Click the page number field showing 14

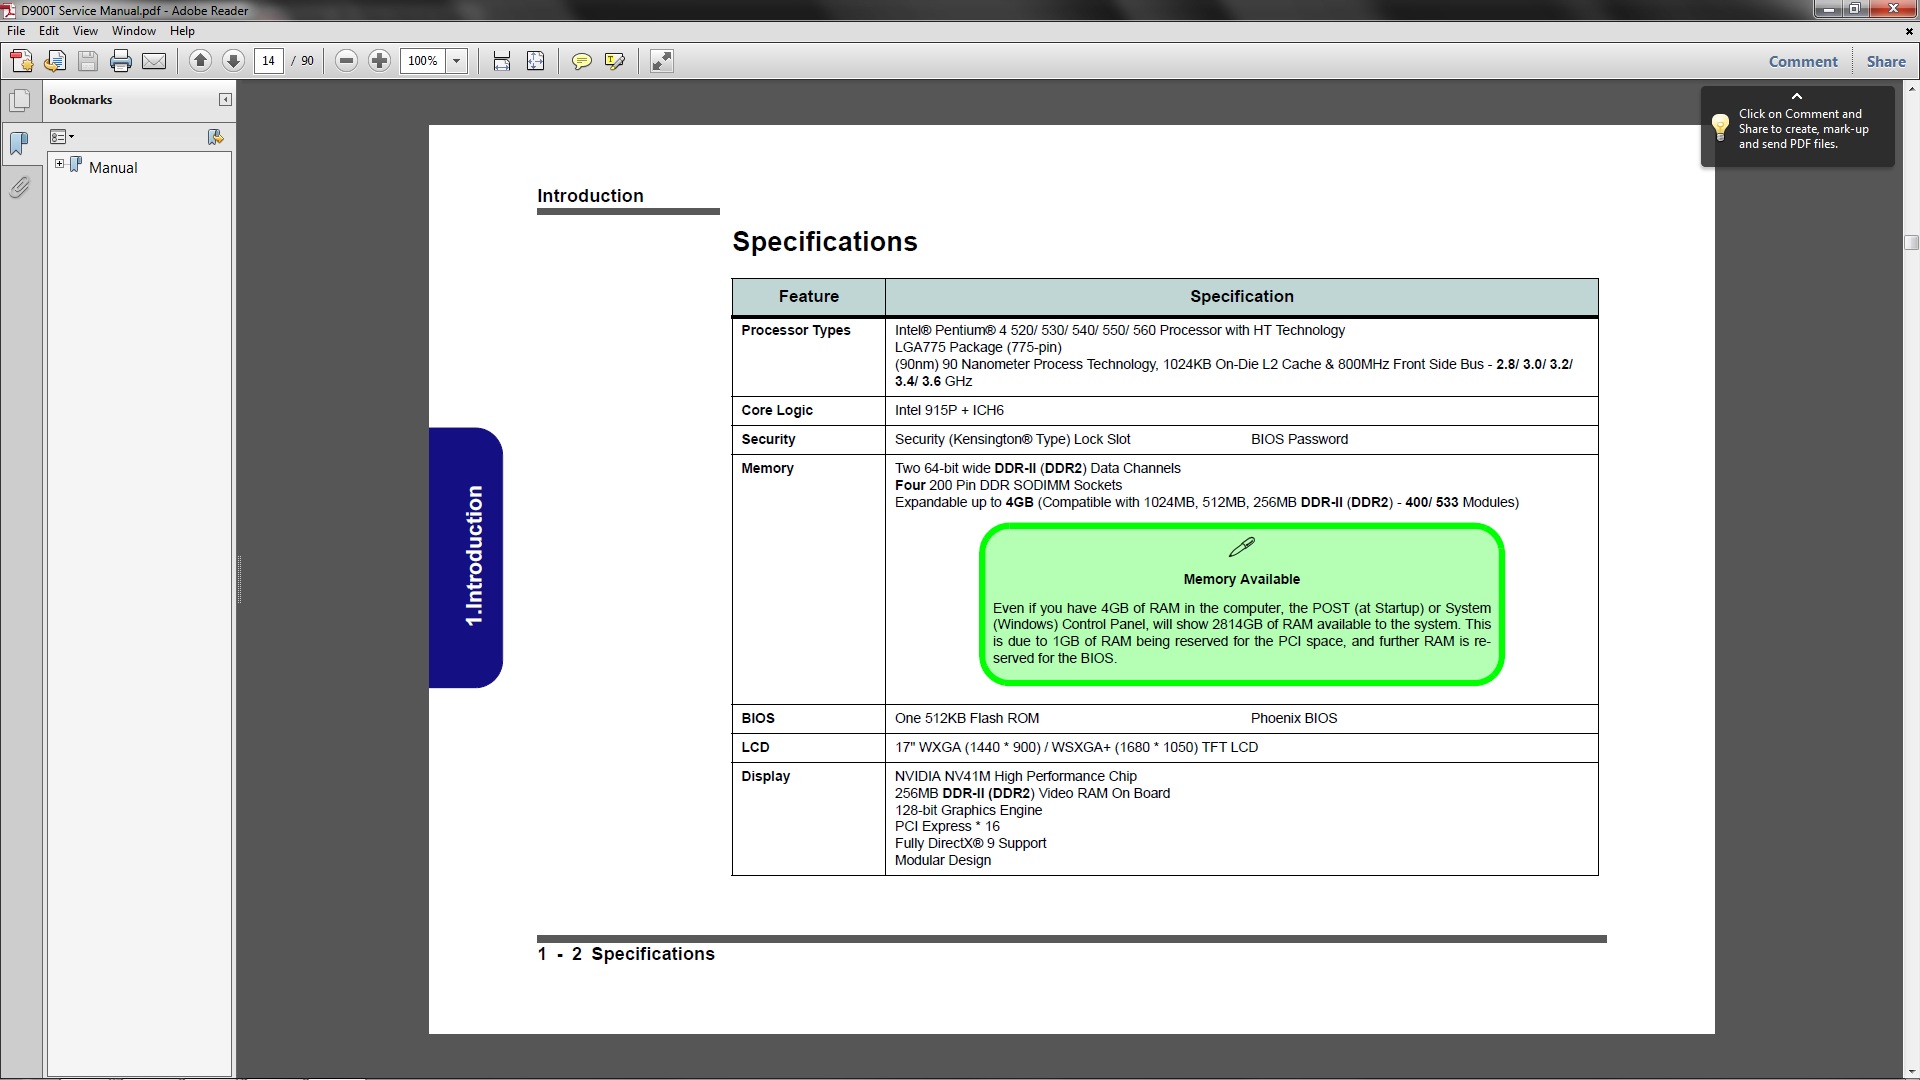pyautogui.click(x=268, y=61)
